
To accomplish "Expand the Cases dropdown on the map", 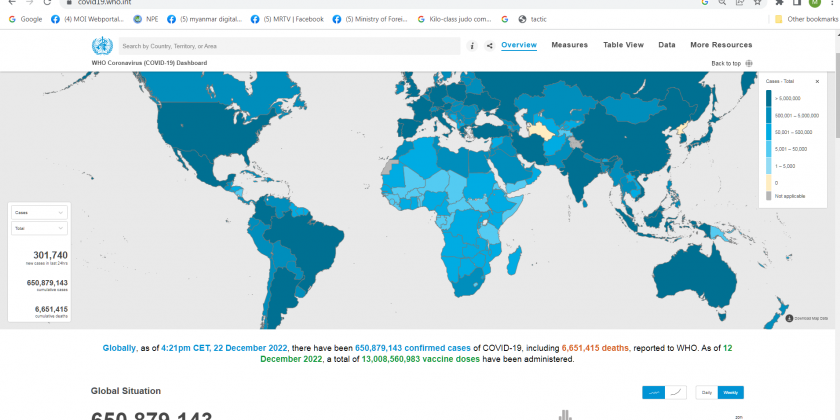I will pos(39,213).
